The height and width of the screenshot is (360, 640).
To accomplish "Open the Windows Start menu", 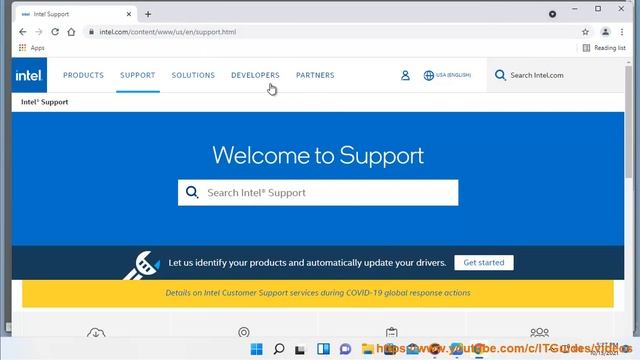I will click(257, 349).
